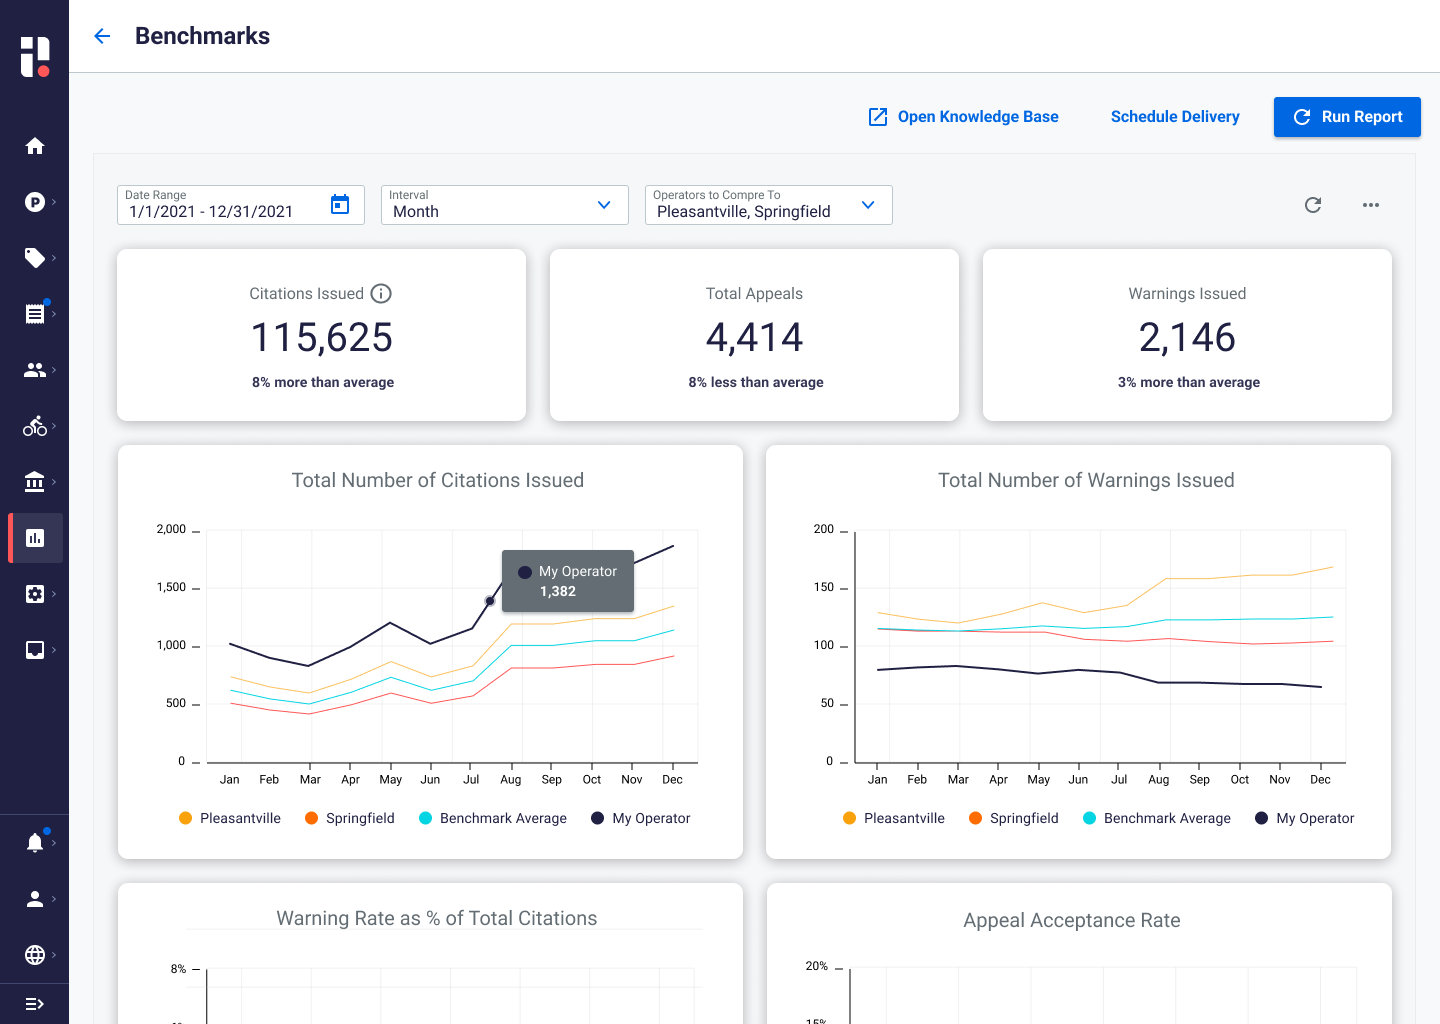
Task: Open the bicycle icon in sidebar
Action: click(x=35, y=426)
